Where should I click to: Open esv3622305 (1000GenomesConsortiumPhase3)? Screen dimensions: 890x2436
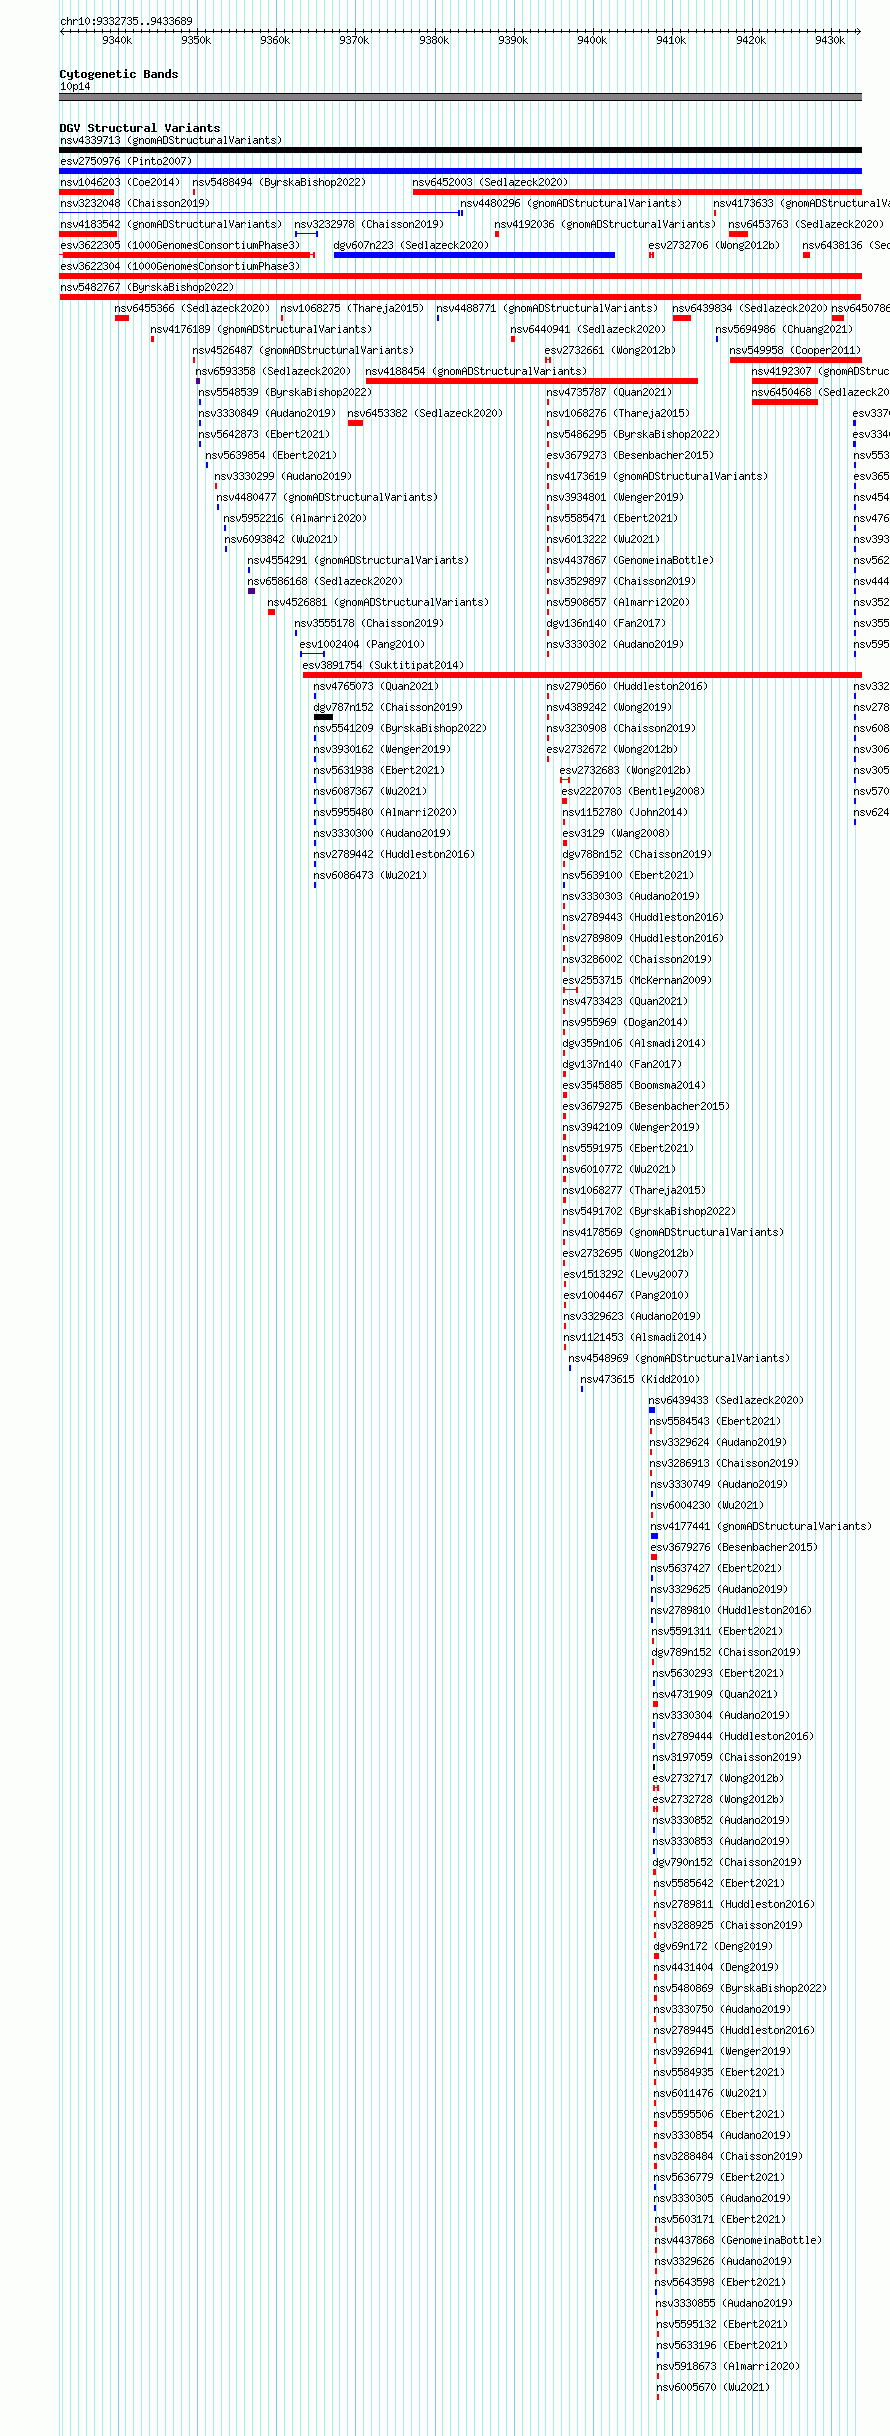(x=180, y=245)
